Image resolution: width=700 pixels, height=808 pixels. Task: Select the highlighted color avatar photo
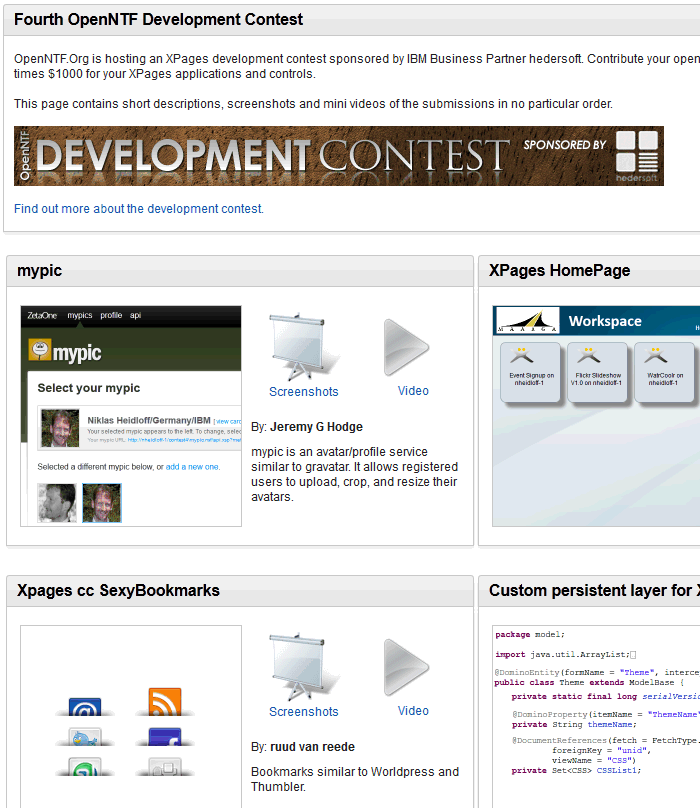tap(102, 503)
